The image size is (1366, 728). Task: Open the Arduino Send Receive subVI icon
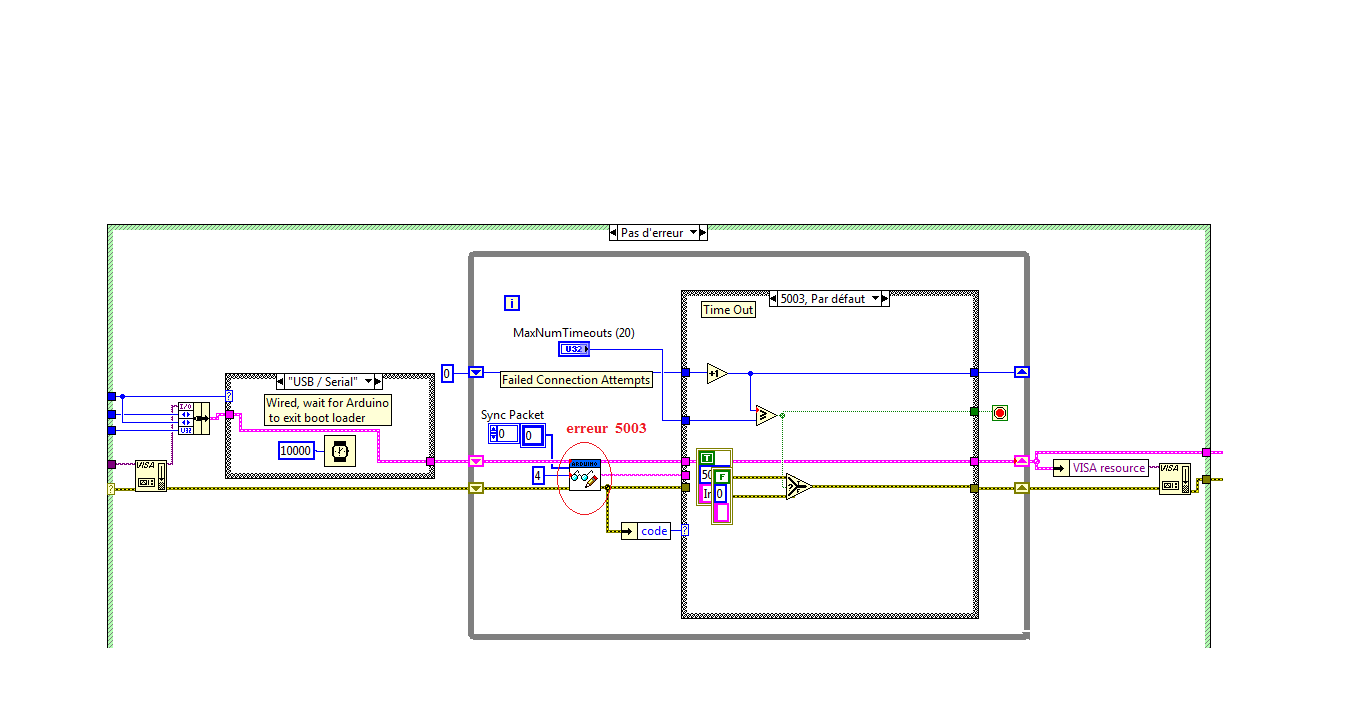pyautogui.click(x=585, y=474)
